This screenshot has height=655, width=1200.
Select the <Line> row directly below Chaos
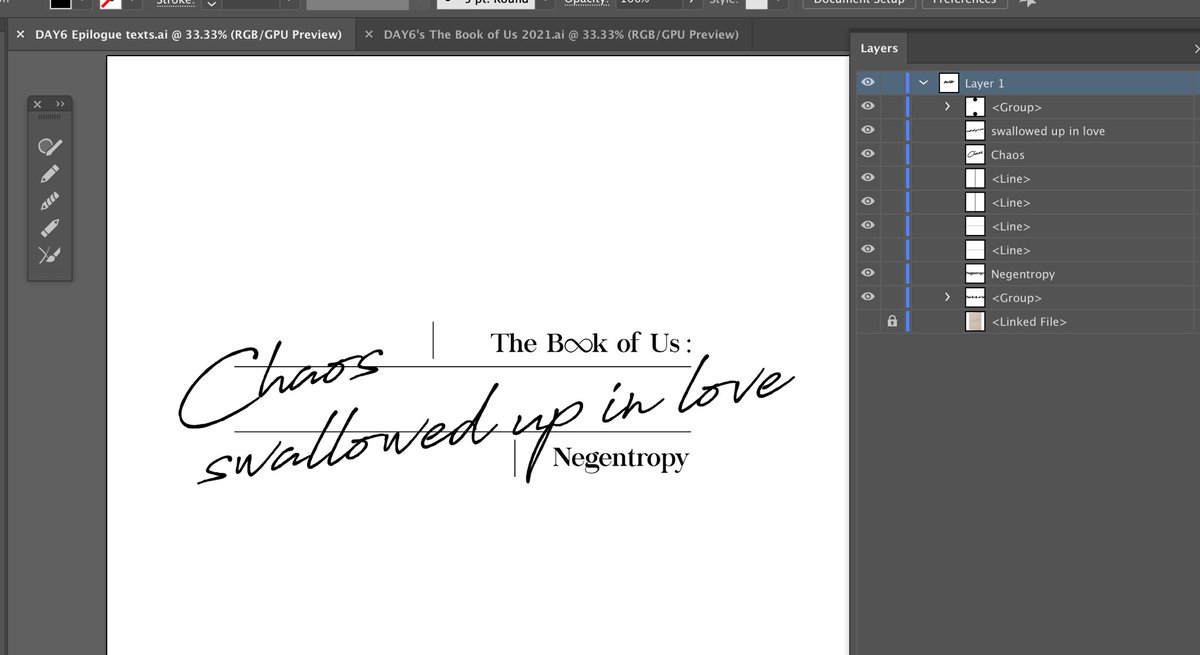(x=1028, y=179)
